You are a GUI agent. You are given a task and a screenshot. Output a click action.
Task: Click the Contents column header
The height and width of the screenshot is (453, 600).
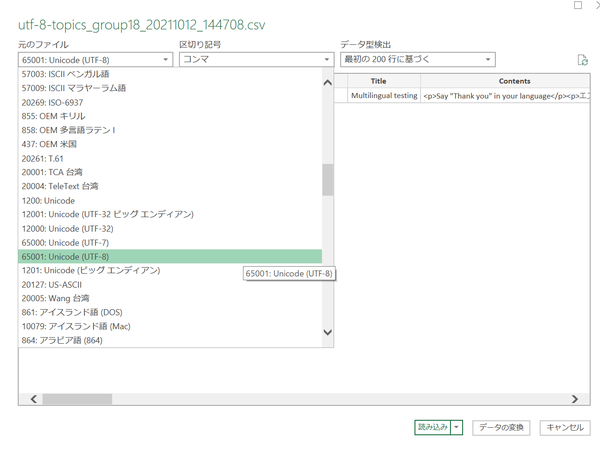point(505,81)
